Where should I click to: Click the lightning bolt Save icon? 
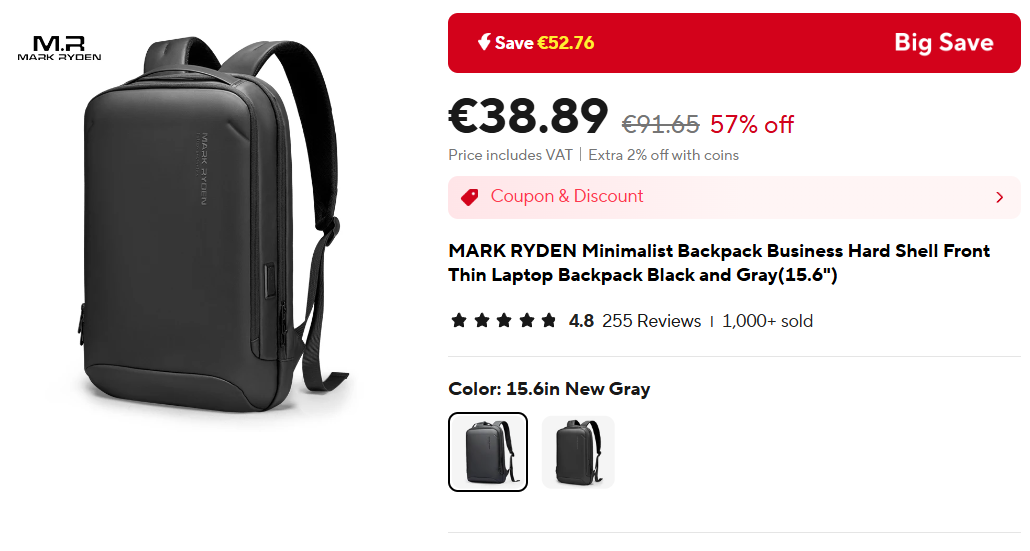[484, 43]
